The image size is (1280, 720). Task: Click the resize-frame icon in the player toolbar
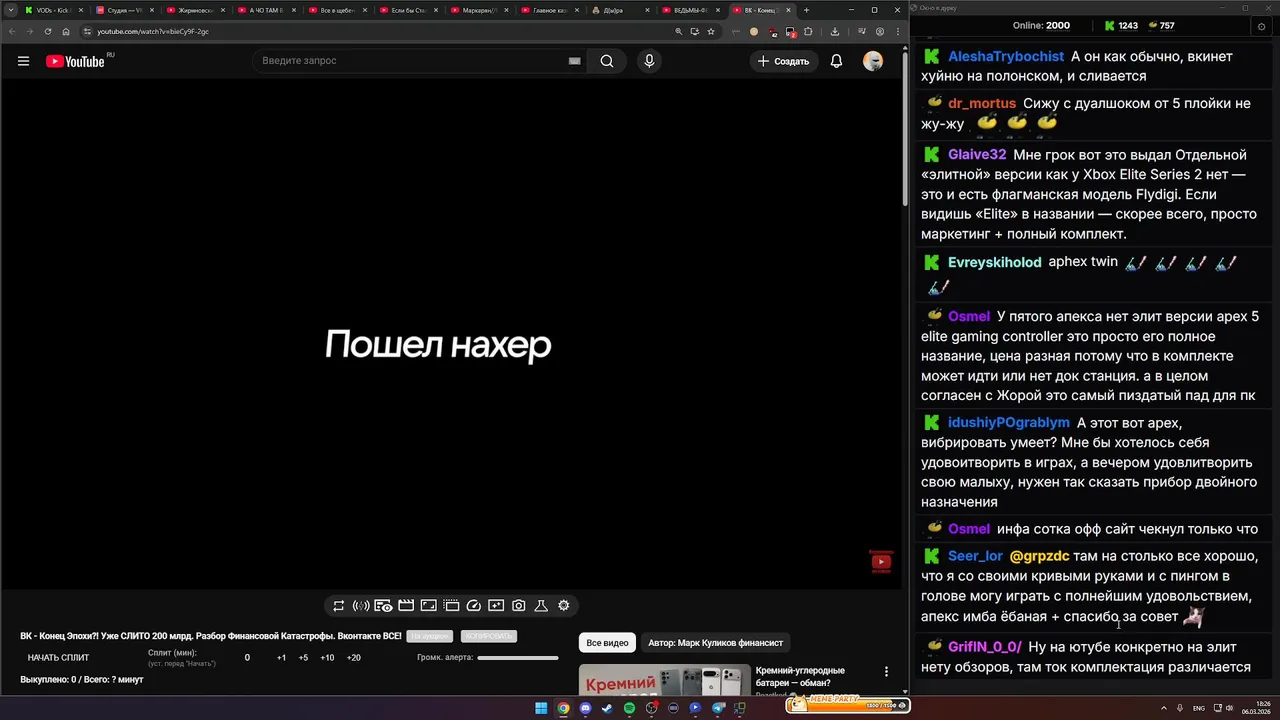point(428,606)
